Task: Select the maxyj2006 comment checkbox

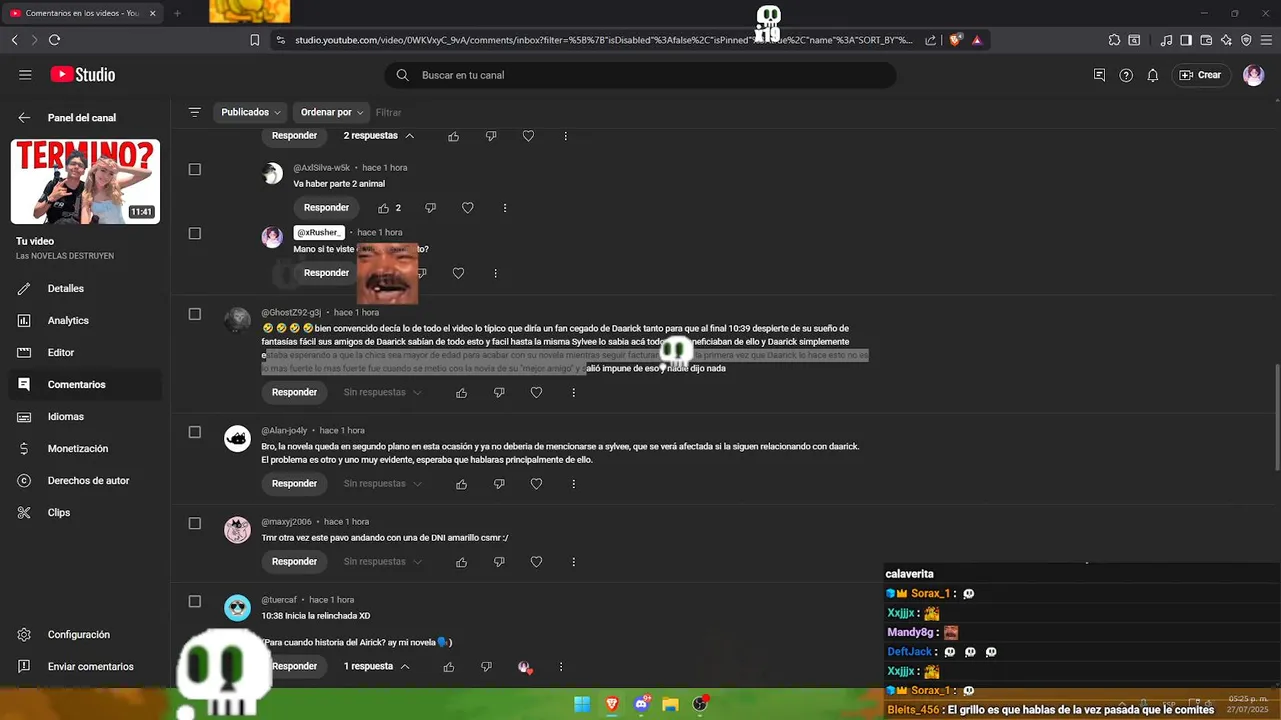Action: click(195, 523)
